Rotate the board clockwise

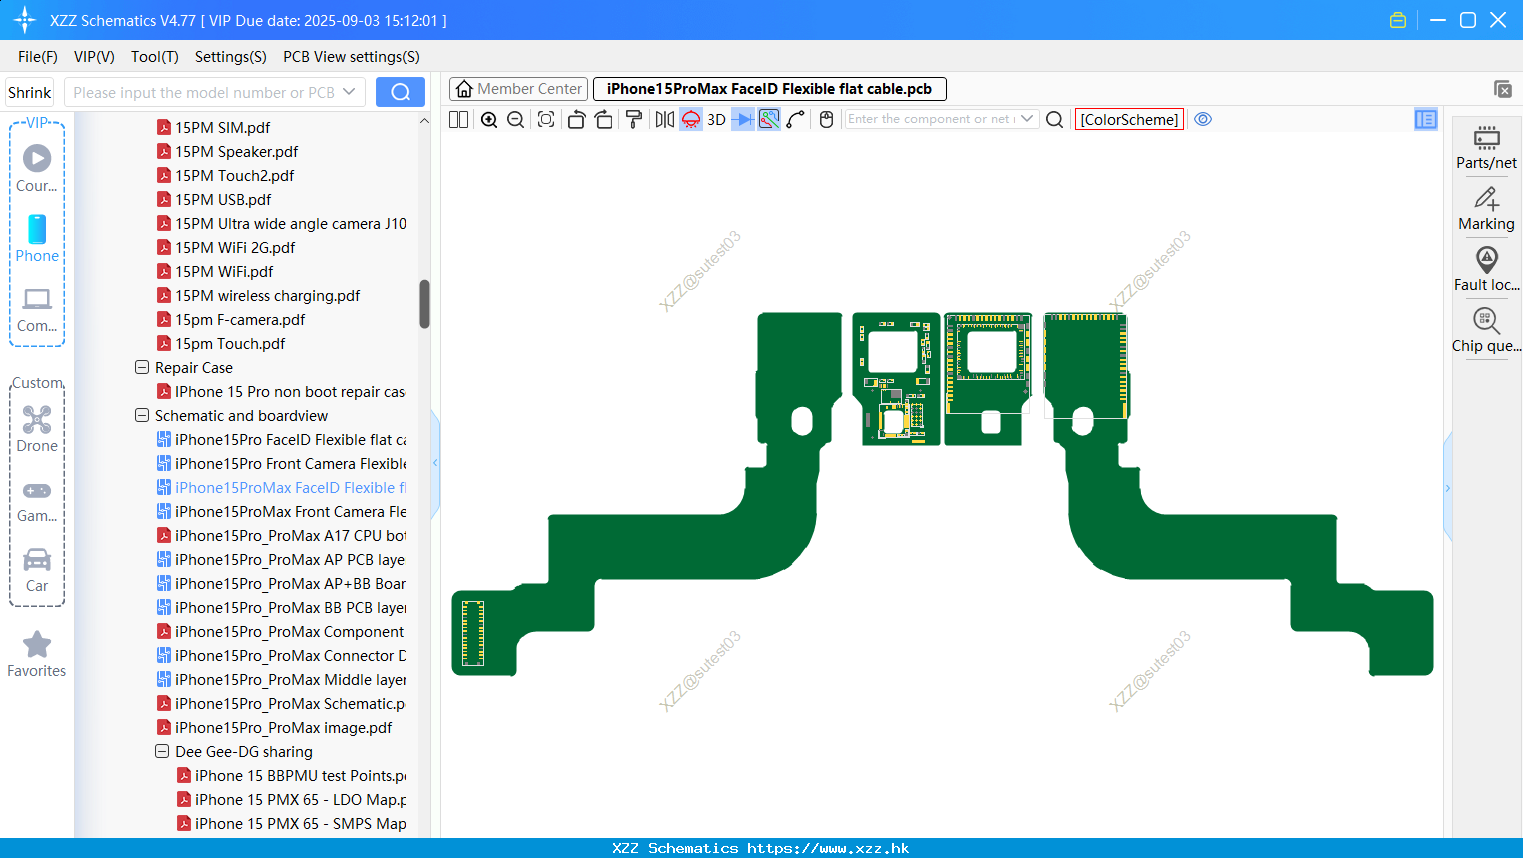click(x=604, y=120)
